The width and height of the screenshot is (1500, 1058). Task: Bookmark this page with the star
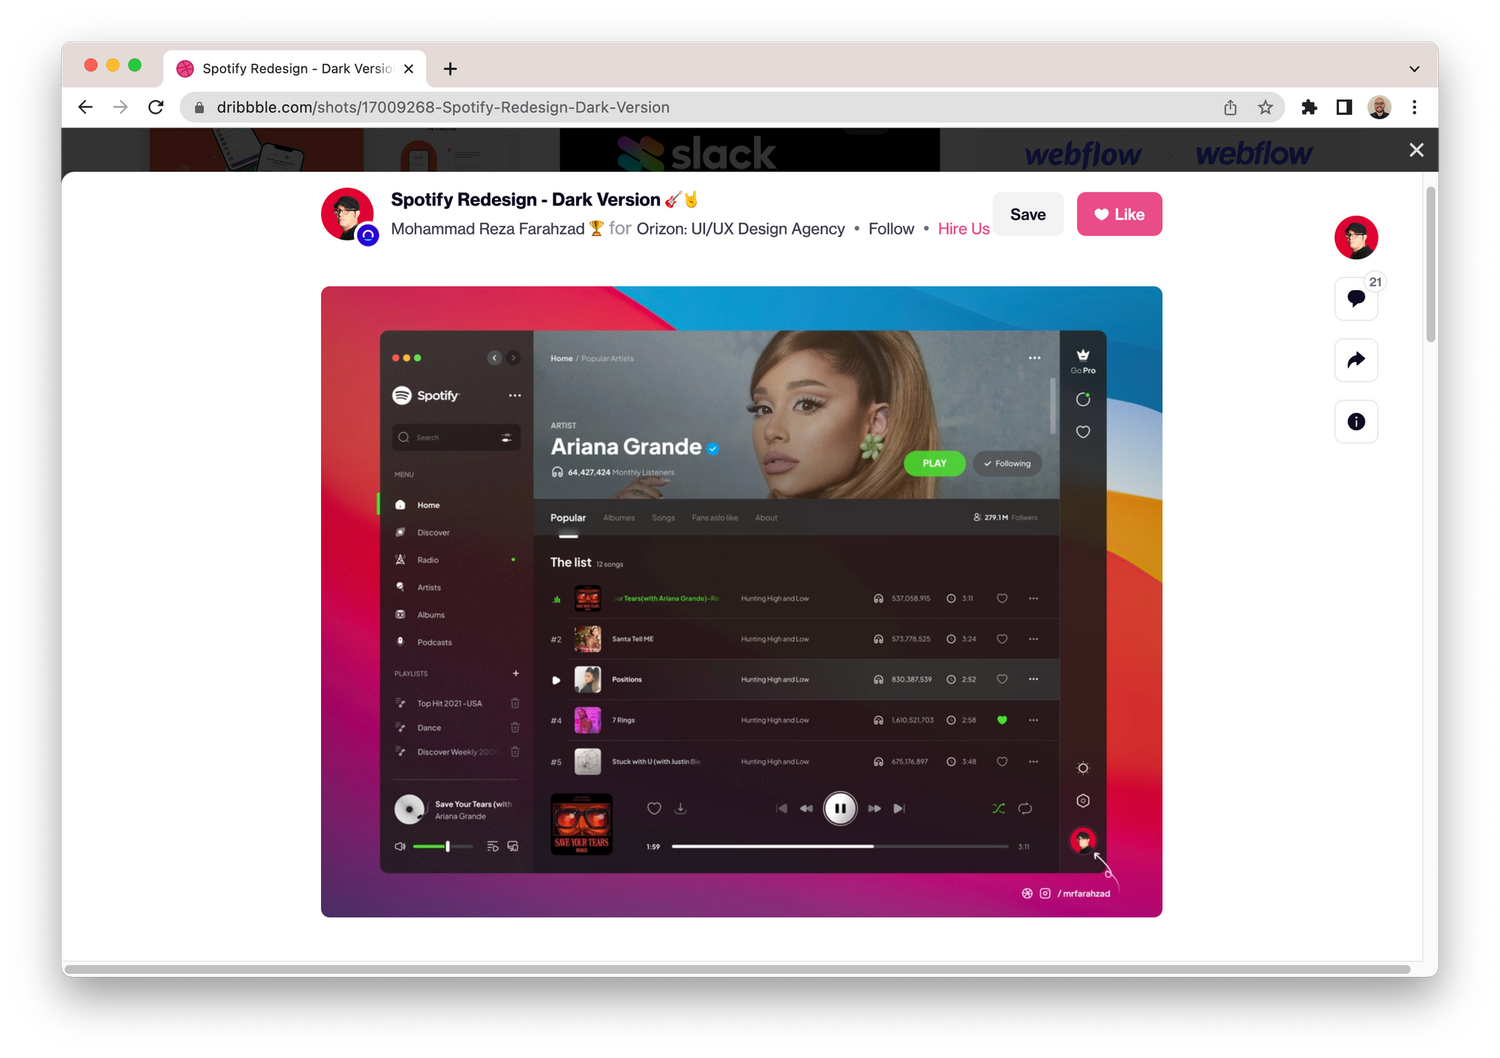tap(1265, 107)
